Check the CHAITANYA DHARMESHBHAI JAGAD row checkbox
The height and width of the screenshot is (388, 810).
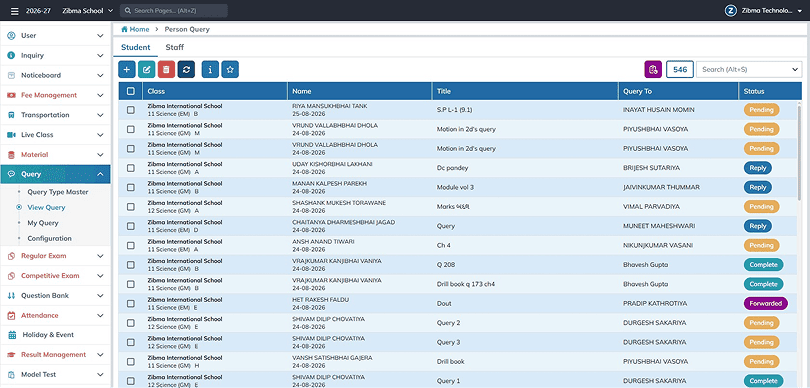[x=131, y=226]
